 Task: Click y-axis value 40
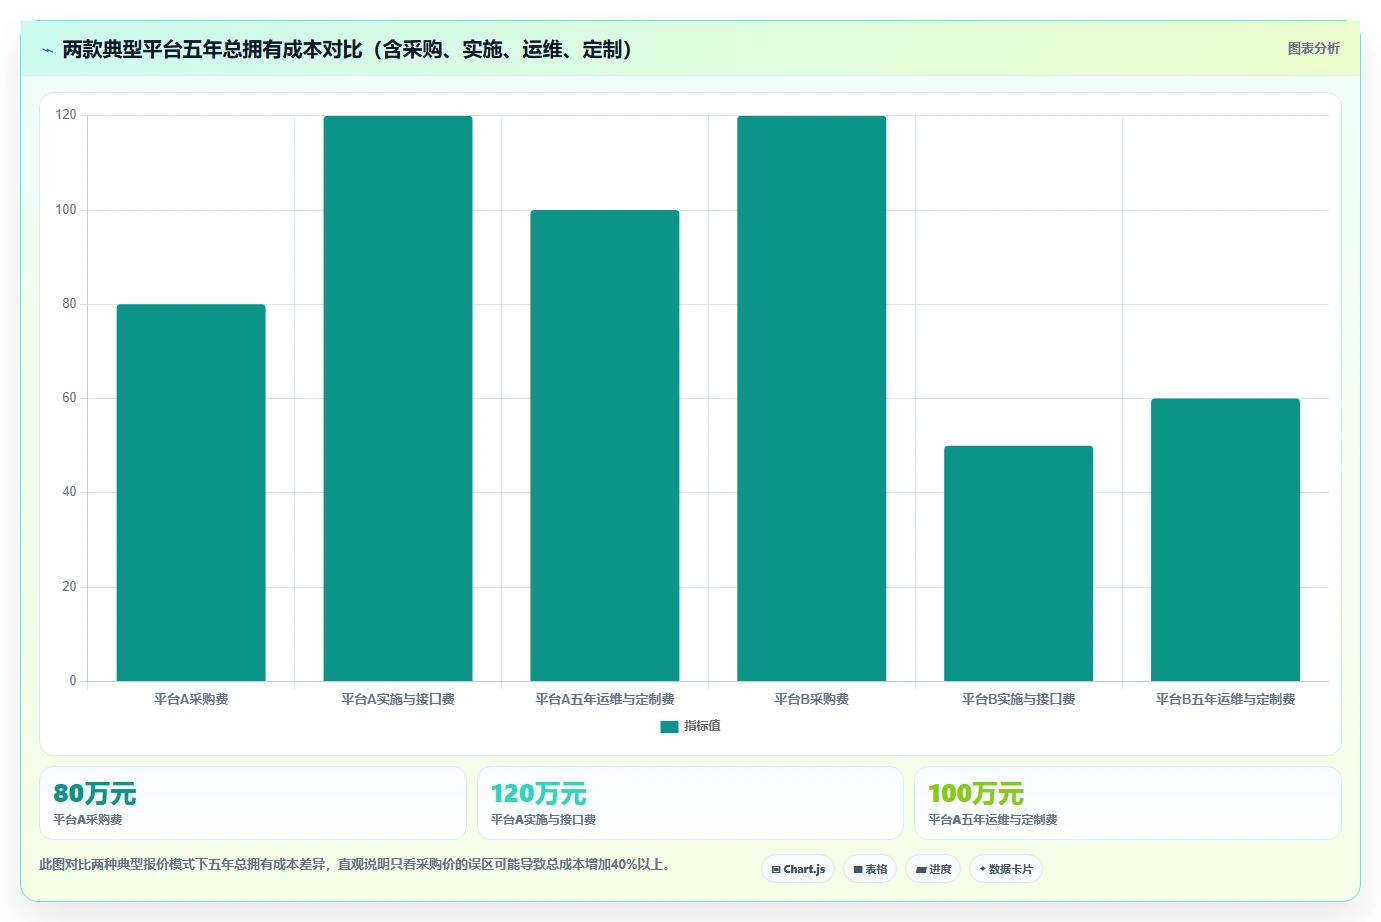coord(69,492)
